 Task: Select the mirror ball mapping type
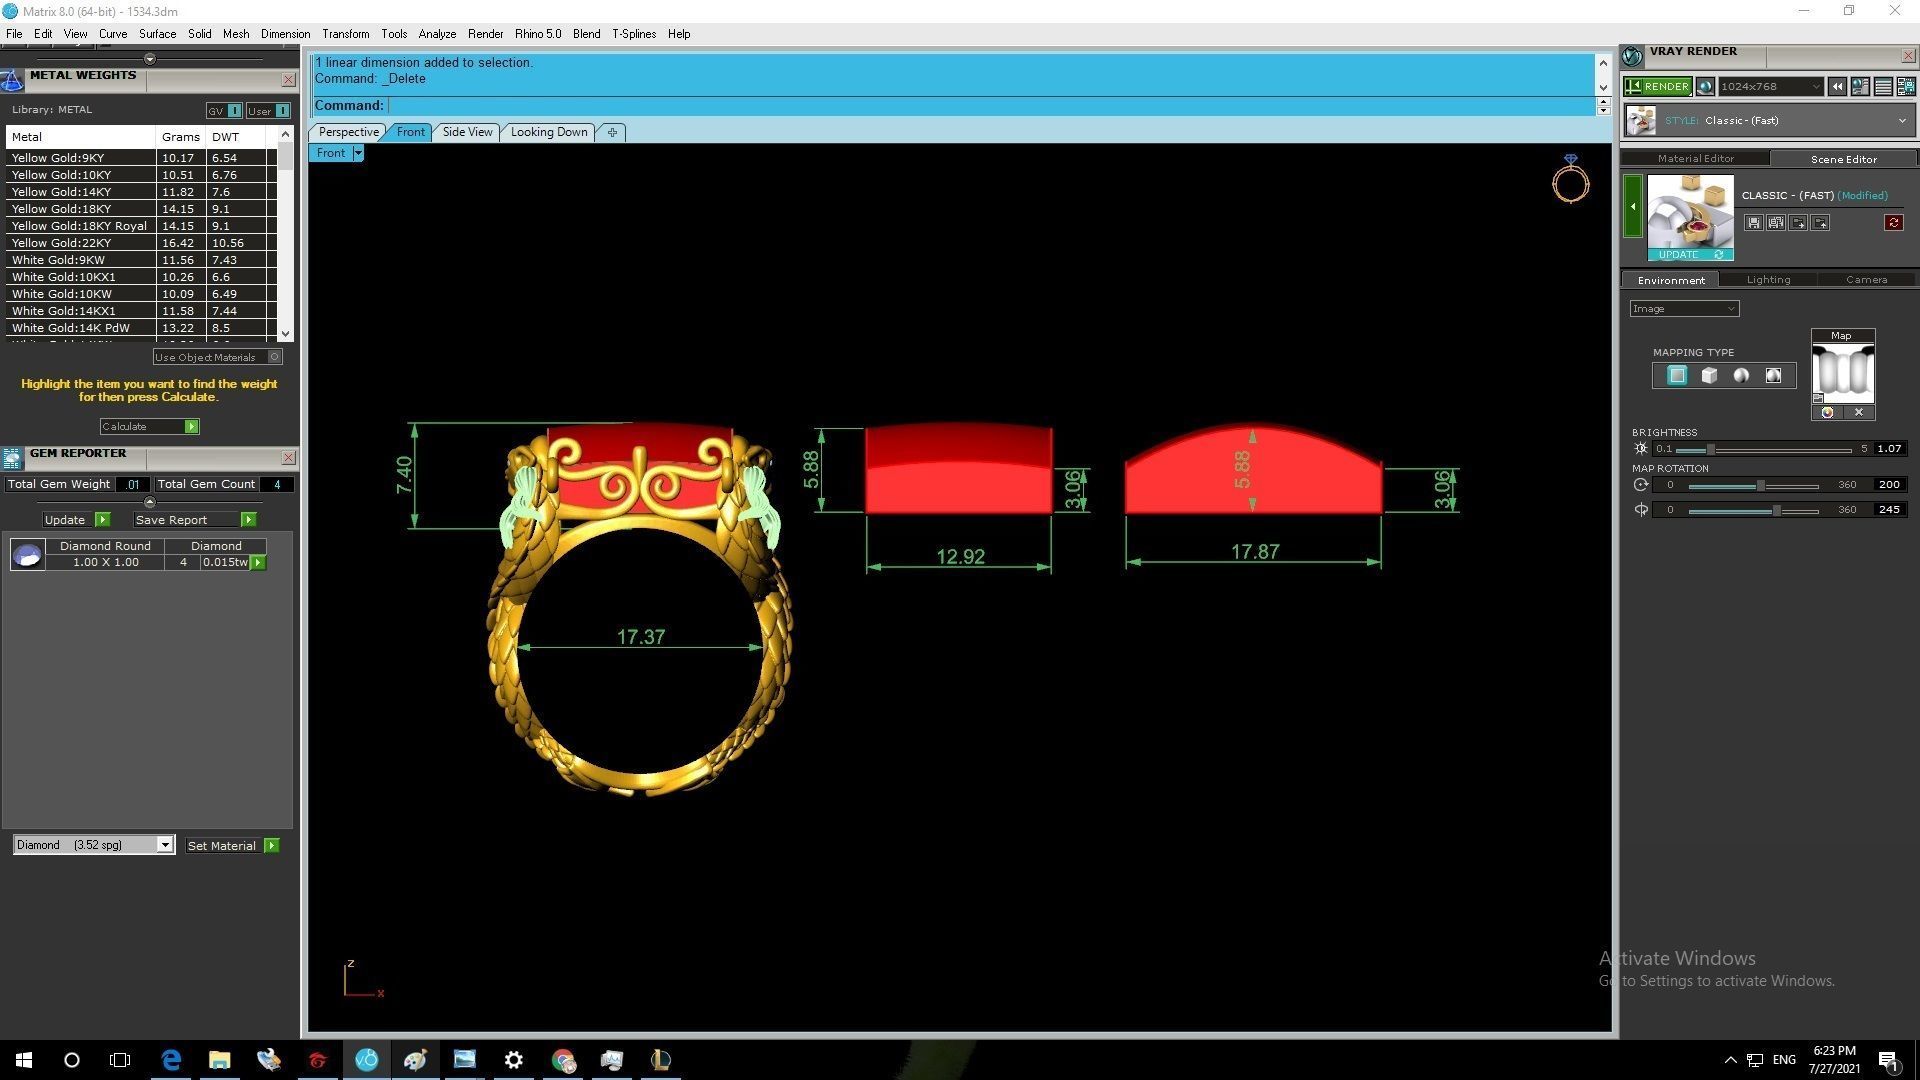click(1773, 376)
